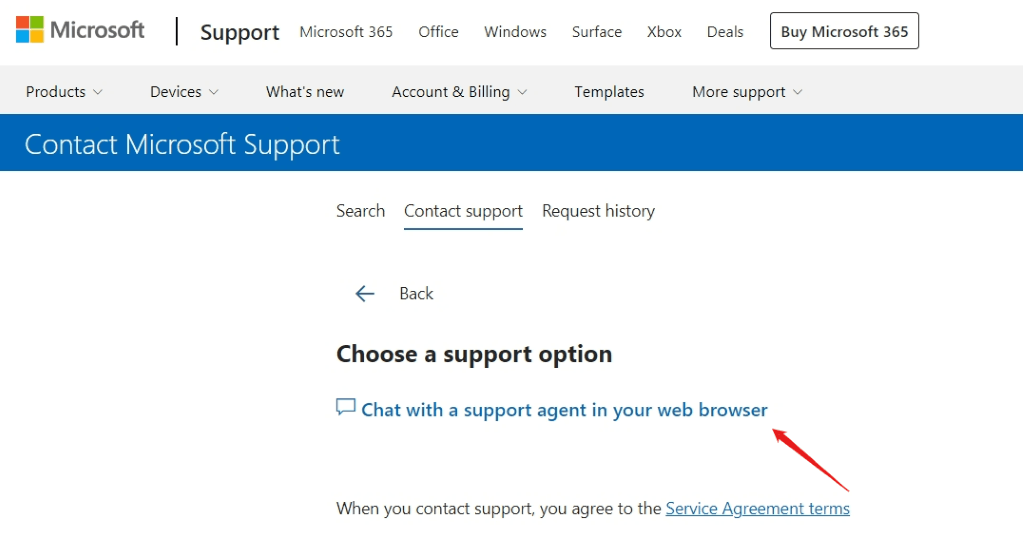Click the Microsoft logo icon
The width and height of the screenshot is (1024, 542).
[29, 30]
